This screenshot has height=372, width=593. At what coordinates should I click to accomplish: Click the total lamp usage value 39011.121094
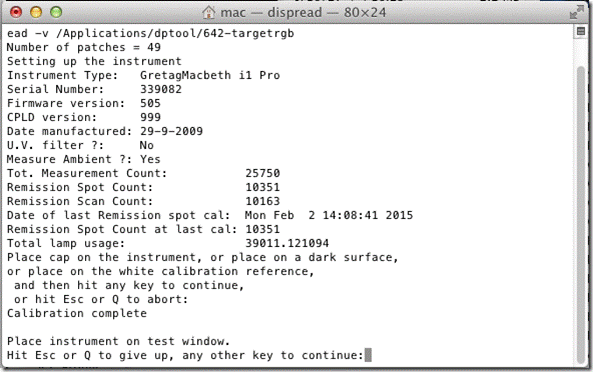287,243
